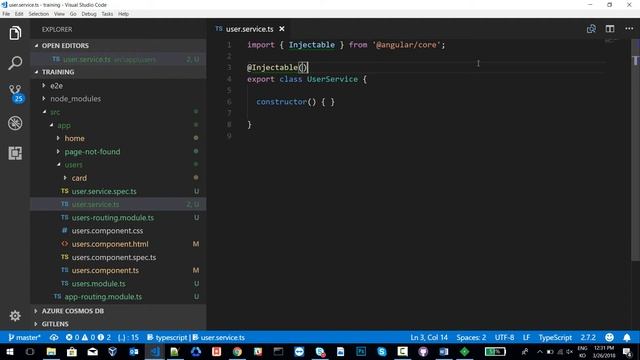Open app-routing.module.ts file

[x=118, y=297]
